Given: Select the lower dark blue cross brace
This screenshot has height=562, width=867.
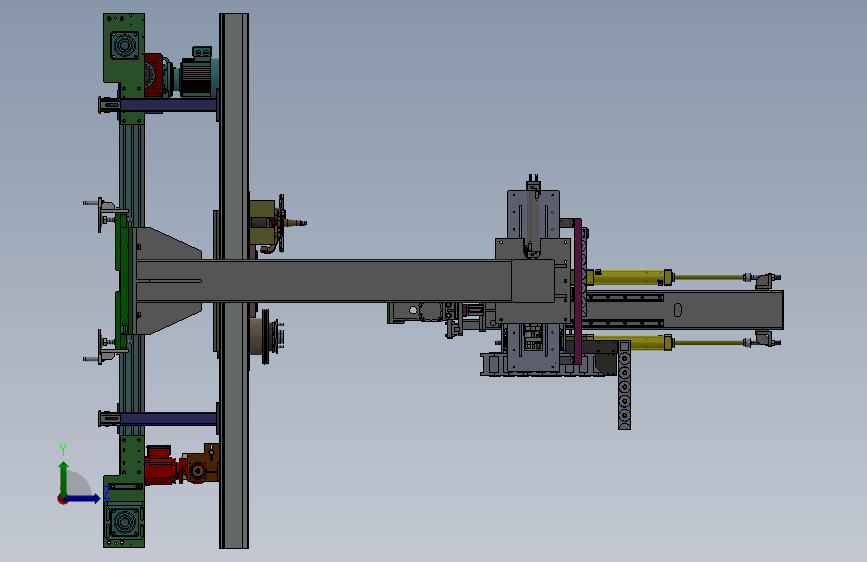Looking at the screenshot, I should click(x=168, y=418).
